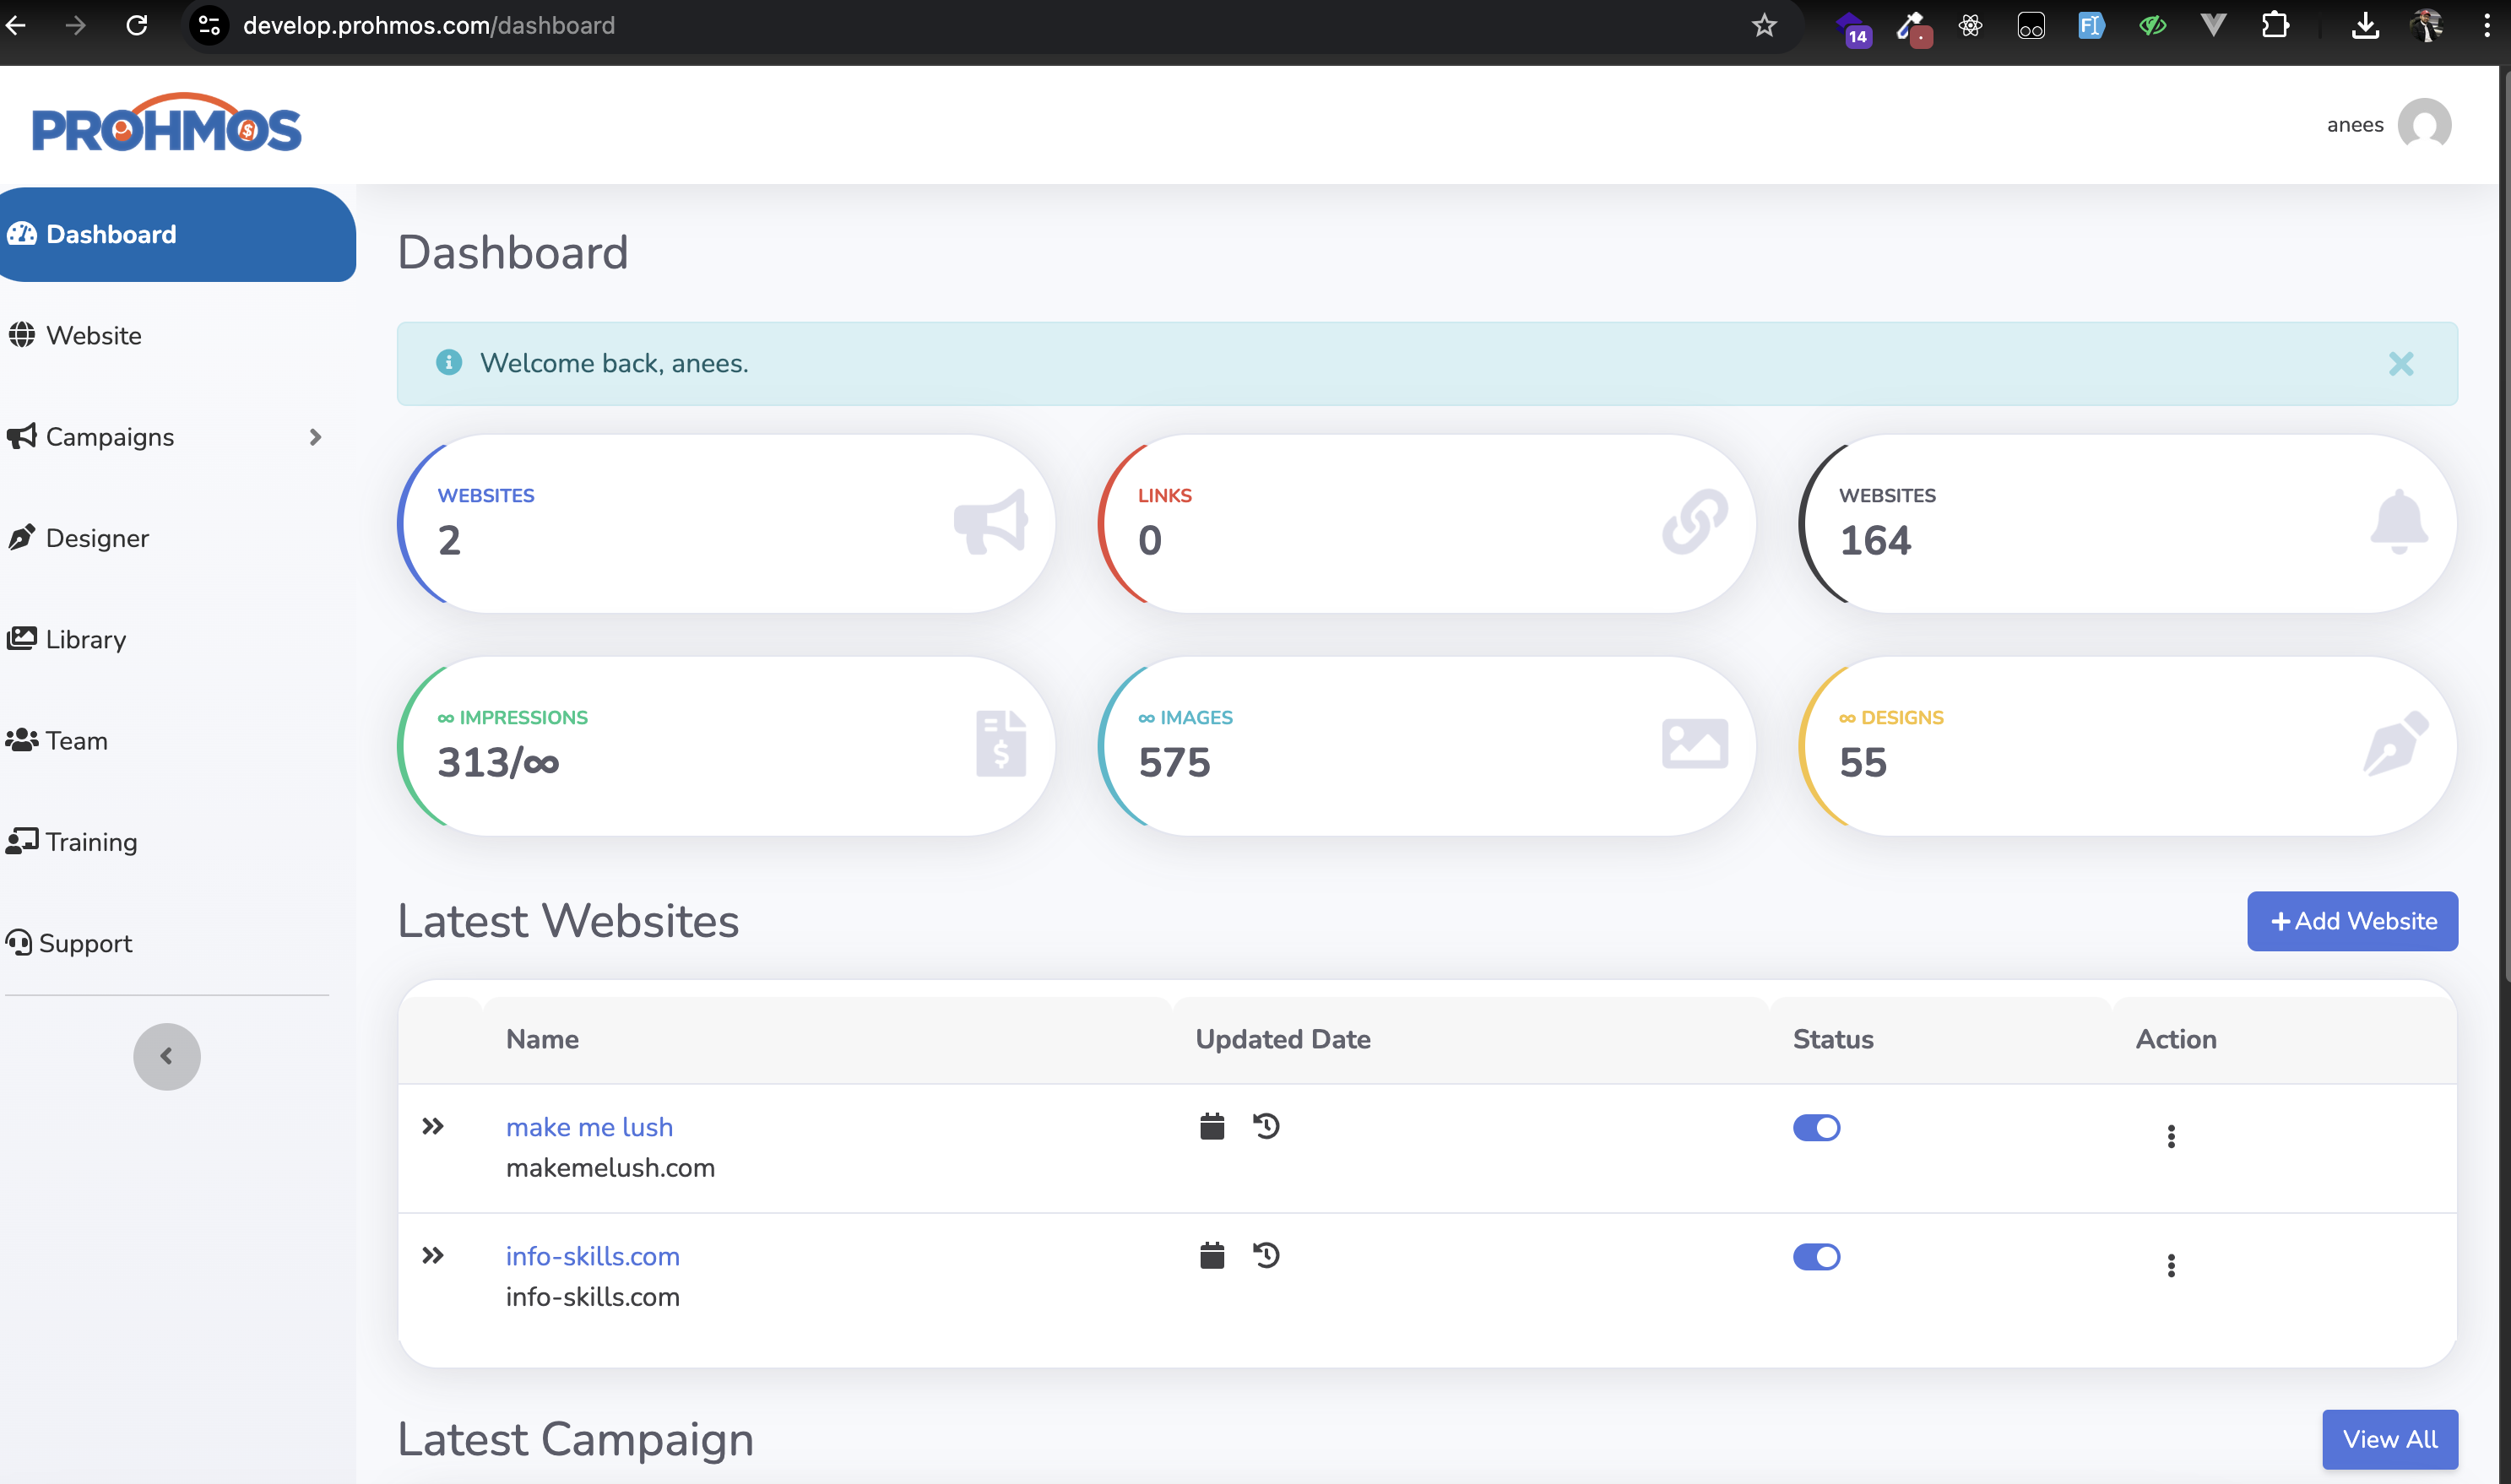Open action menu for make me lush

(2171, 1137)
